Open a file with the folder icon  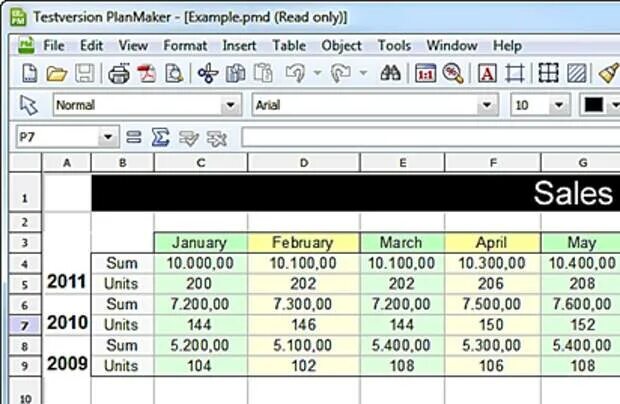click(x=57, y=74)
